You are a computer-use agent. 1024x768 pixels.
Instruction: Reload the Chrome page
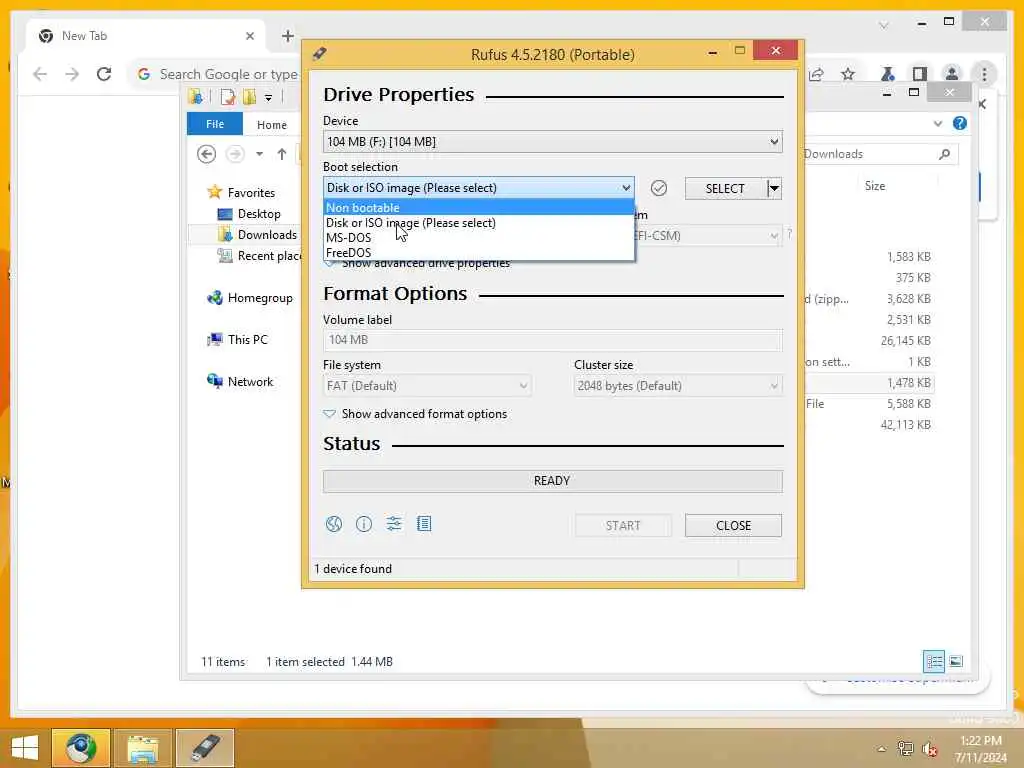tap(104, 74)
